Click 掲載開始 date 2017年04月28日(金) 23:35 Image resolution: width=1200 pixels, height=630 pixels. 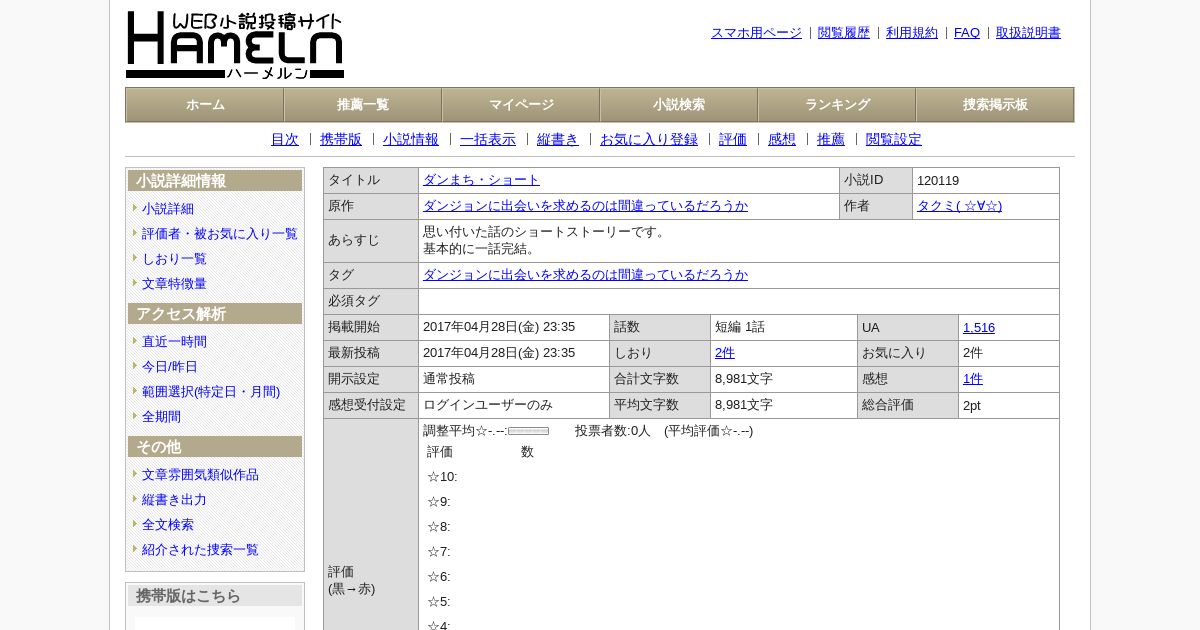(499, 327)
